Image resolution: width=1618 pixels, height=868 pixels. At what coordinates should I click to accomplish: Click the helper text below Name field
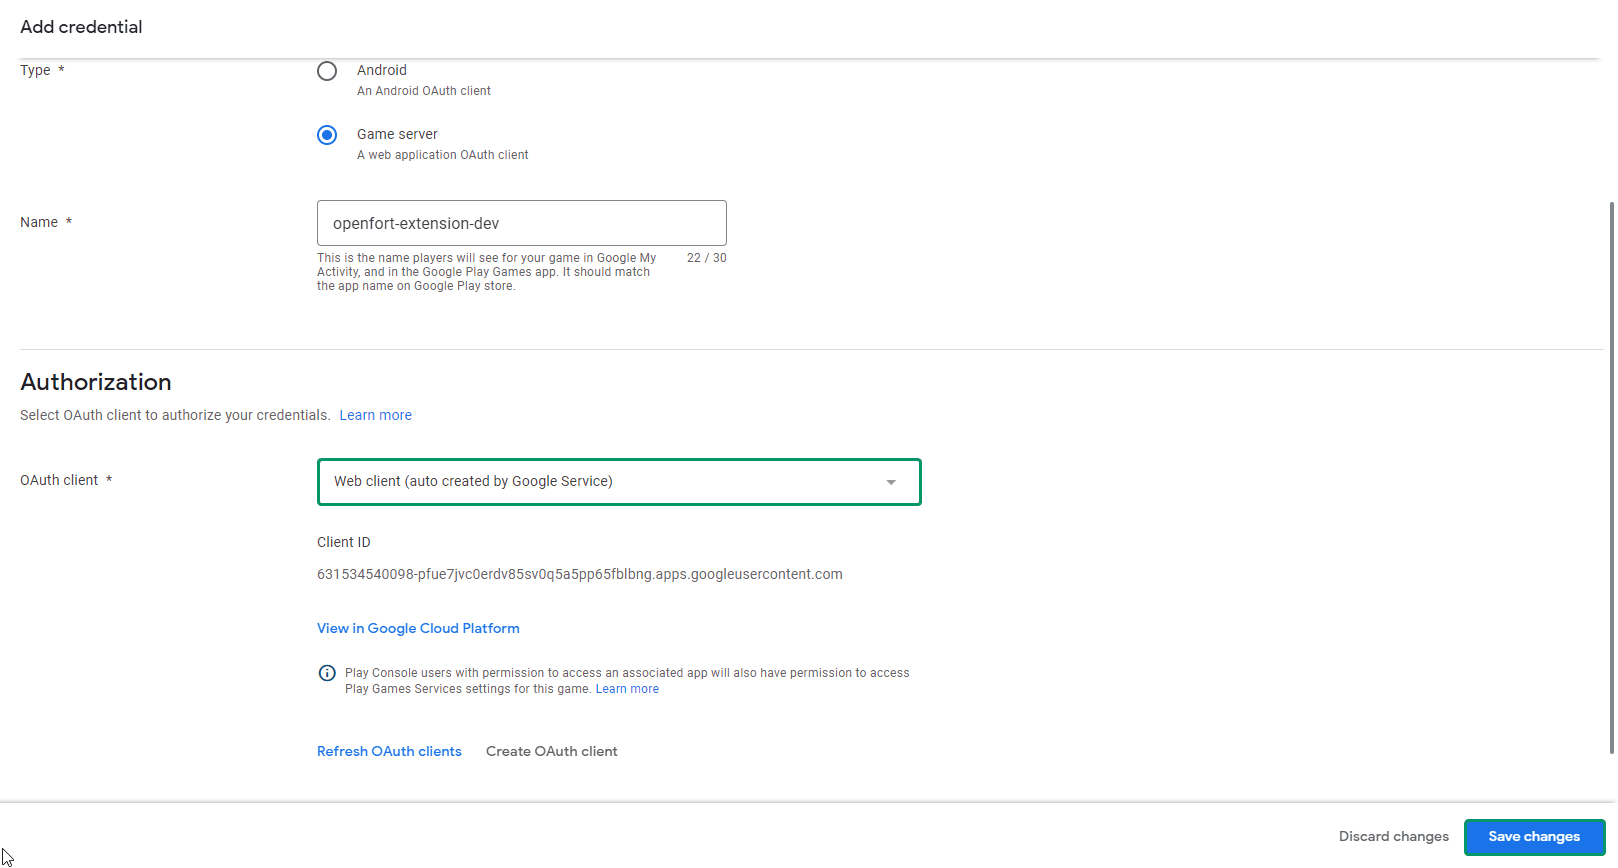tap(487, 272)
